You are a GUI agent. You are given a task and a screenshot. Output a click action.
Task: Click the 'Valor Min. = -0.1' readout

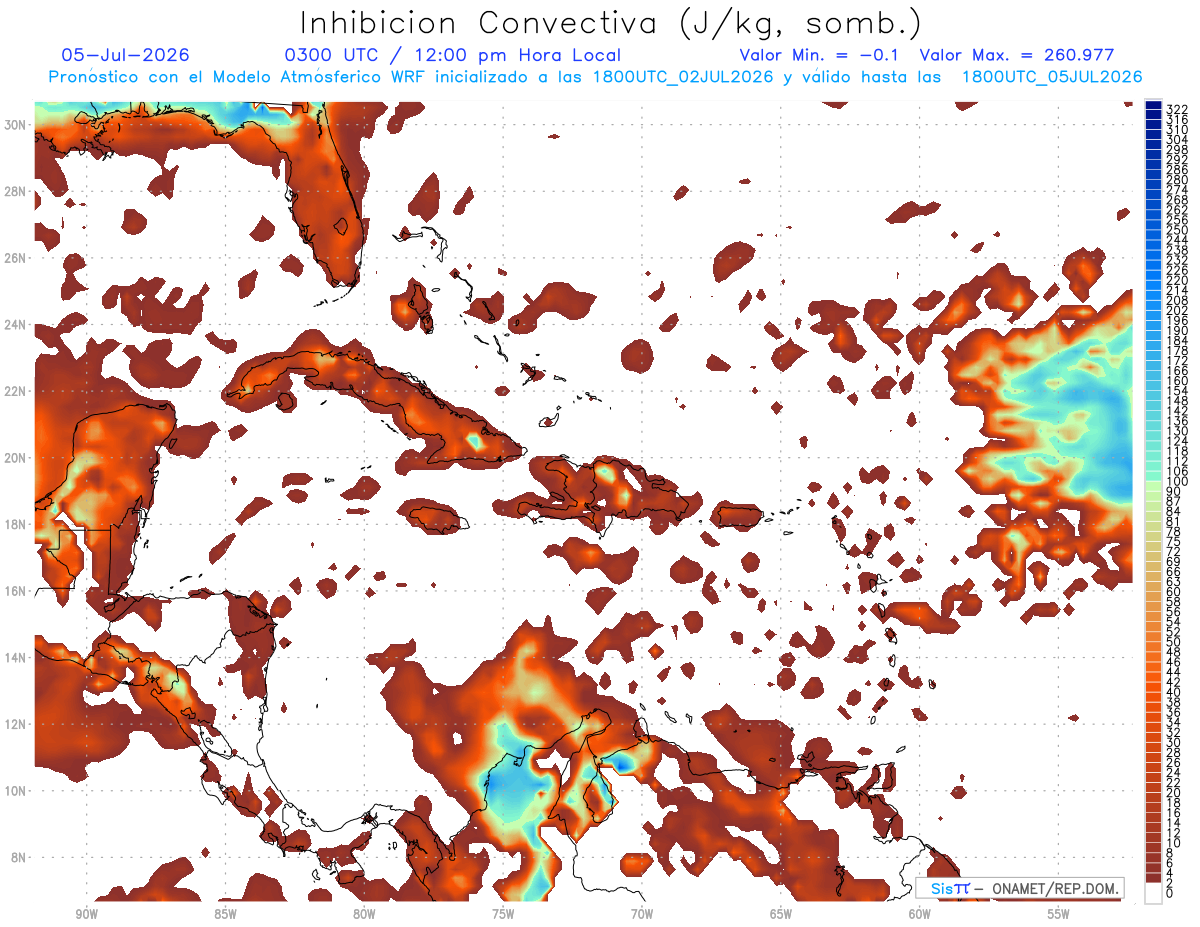point(821,56)
